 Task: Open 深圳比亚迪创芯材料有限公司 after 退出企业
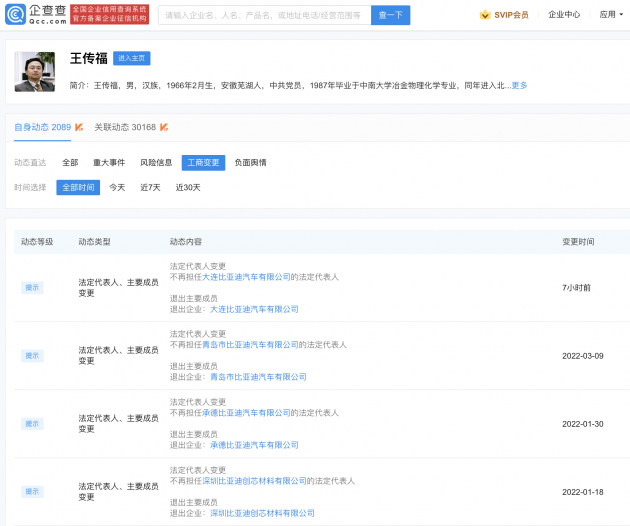click(262, 513)
